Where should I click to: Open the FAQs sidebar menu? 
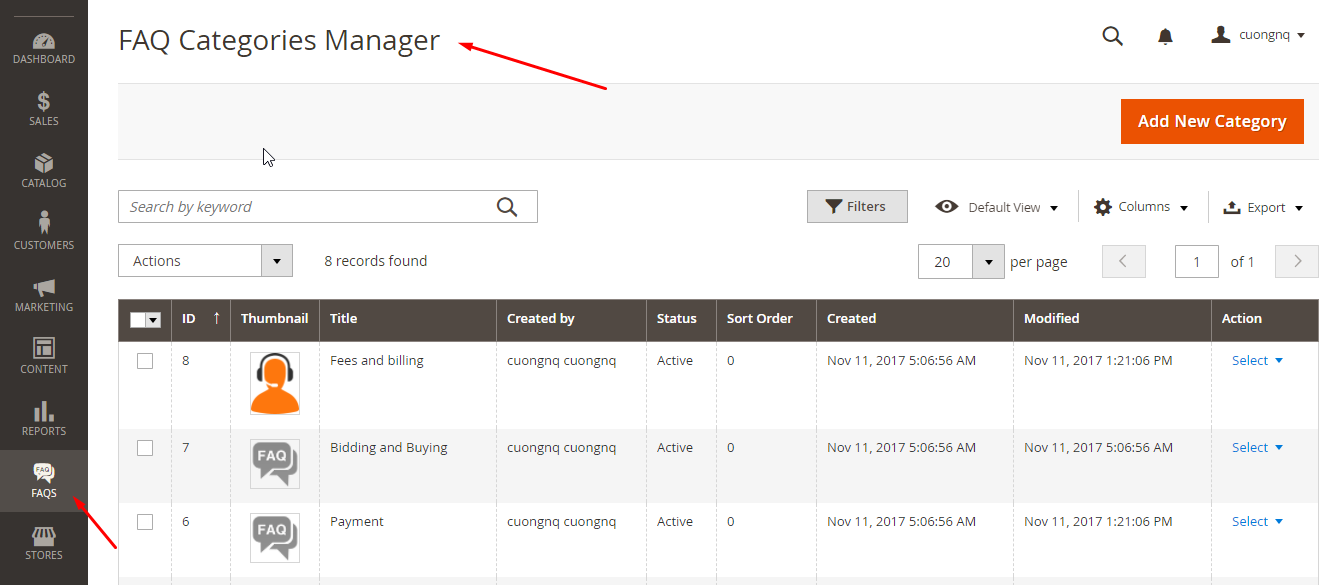click(x=43, y=481)
